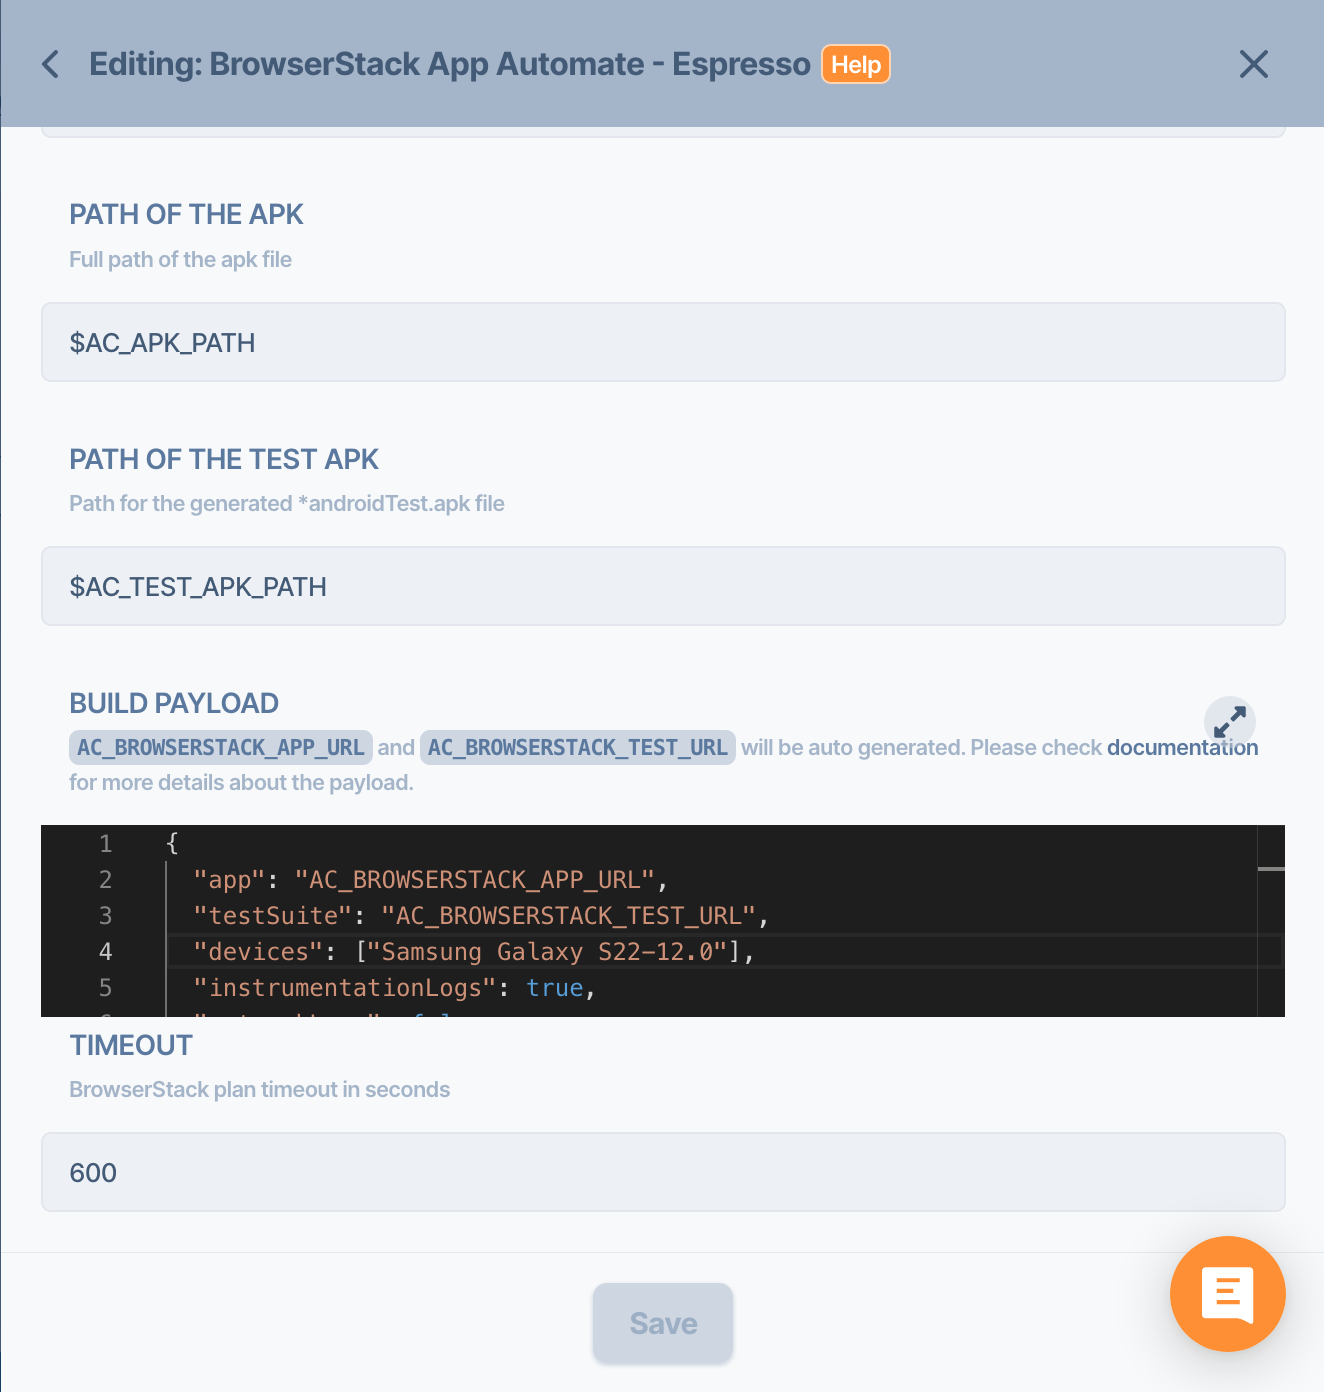
Task: Click the TIMEOUT heading
Action: point(131,1045)
